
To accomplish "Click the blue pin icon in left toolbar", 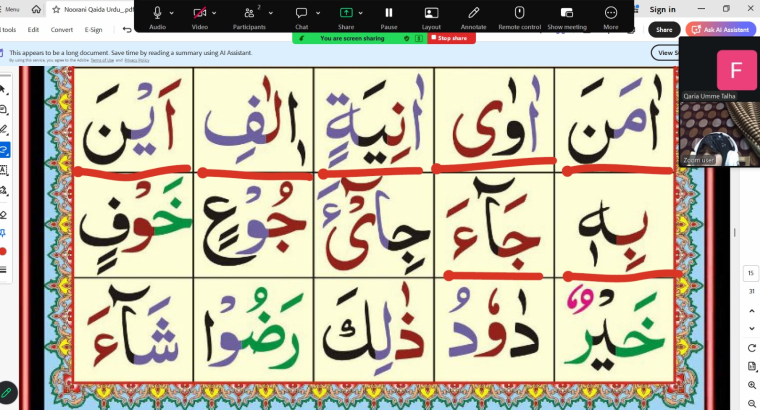I will pos(3,233).
